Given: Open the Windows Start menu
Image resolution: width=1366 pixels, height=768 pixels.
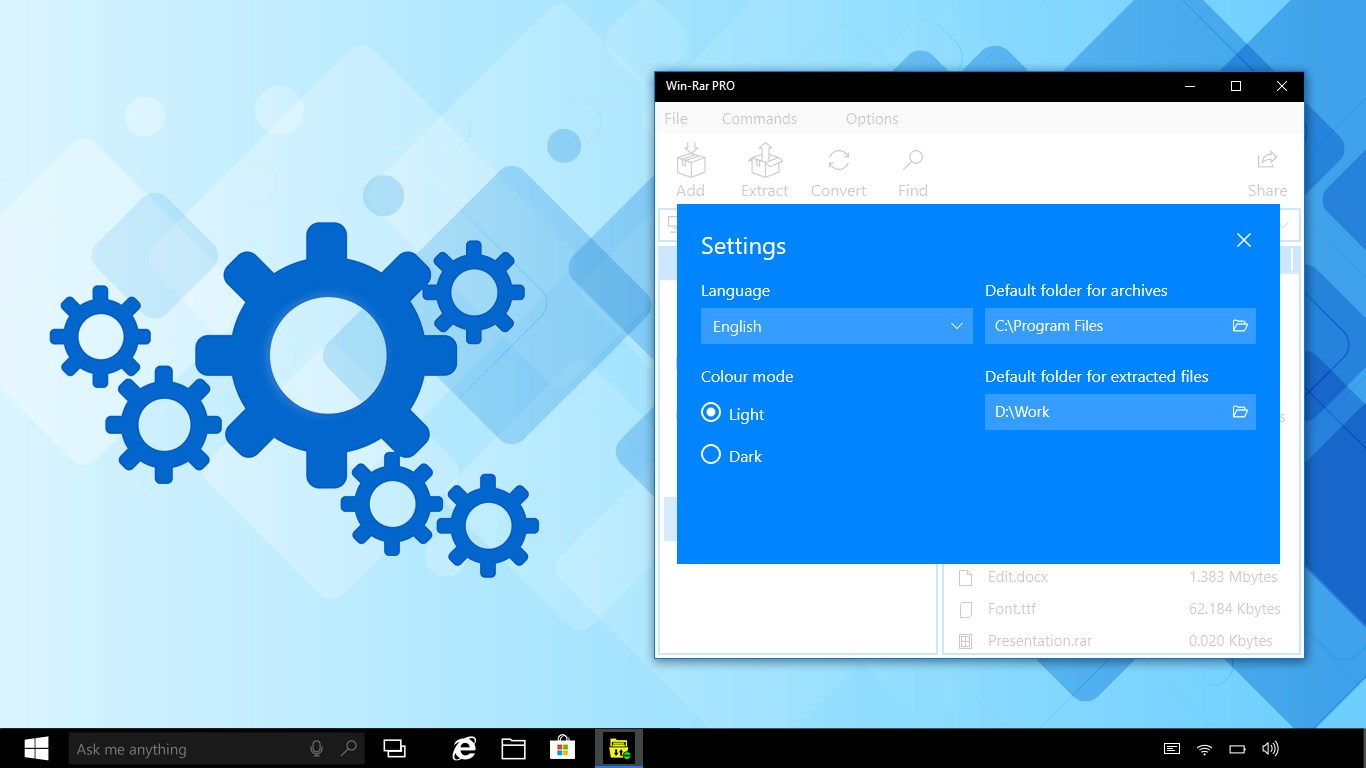Looking at the screenshot, I should tap(37, 748).
